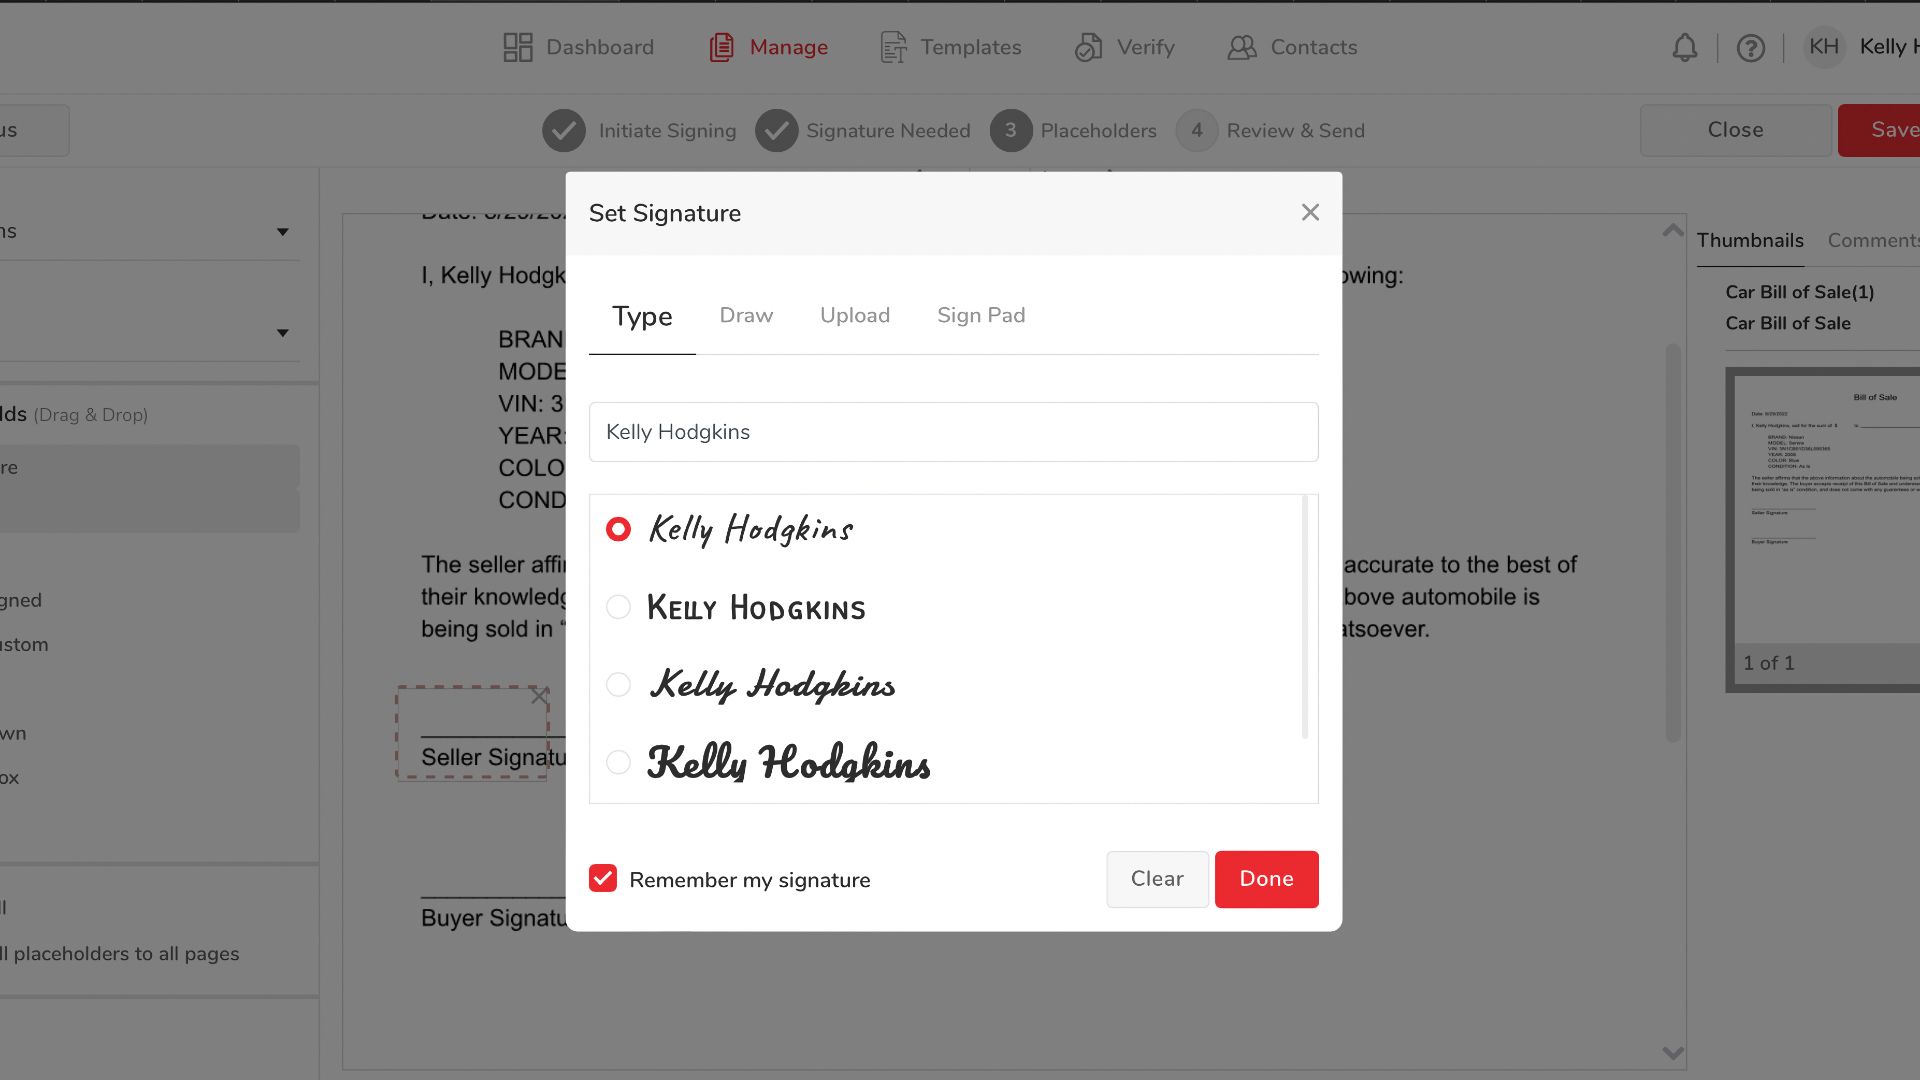The image size is (1920, 1080).
Task: Switch to the Draw tab
Action: tap(746, 315)
